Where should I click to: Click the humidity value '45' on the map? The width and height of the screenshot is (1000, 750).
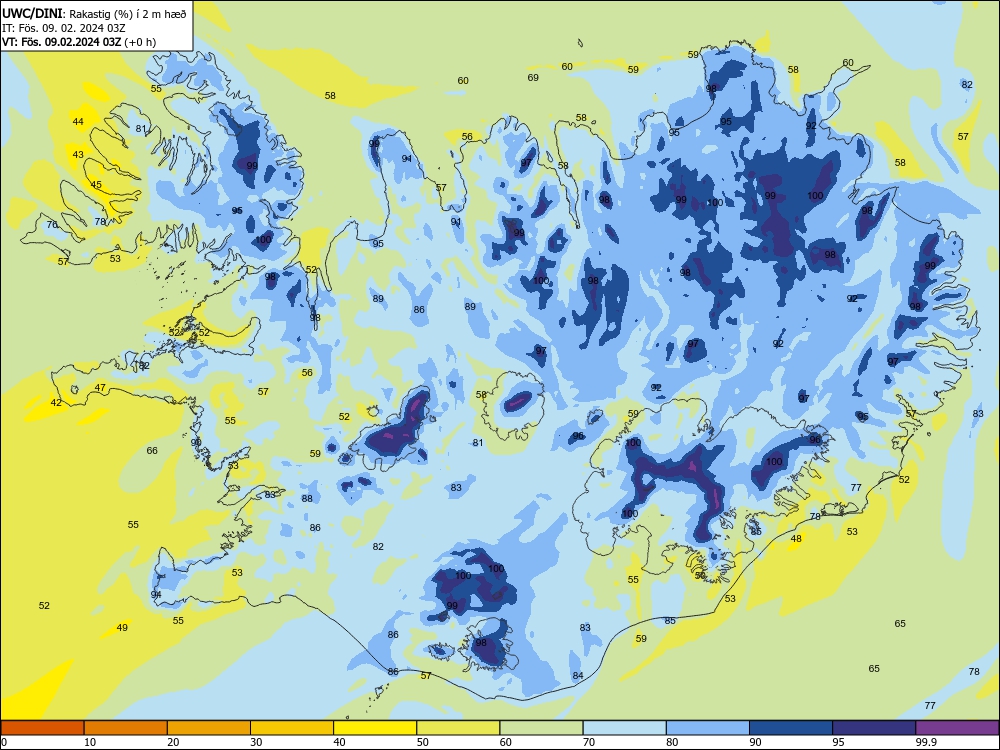96,185
